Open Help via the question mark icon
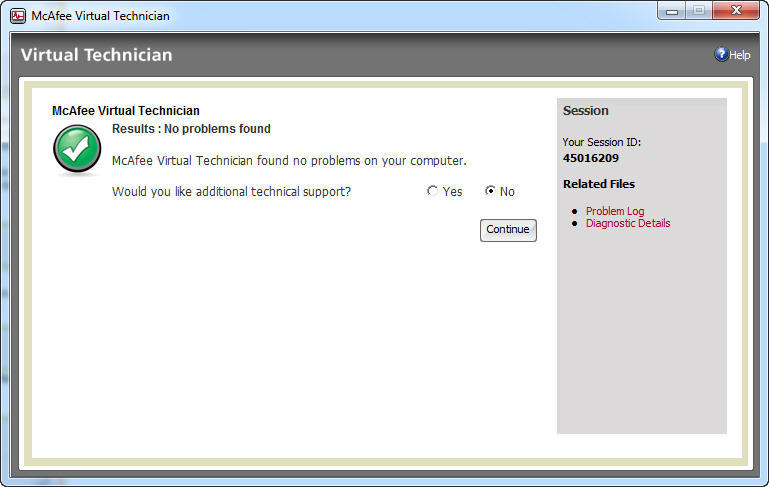Screen dimensions: 769x487 click(720, 54)
